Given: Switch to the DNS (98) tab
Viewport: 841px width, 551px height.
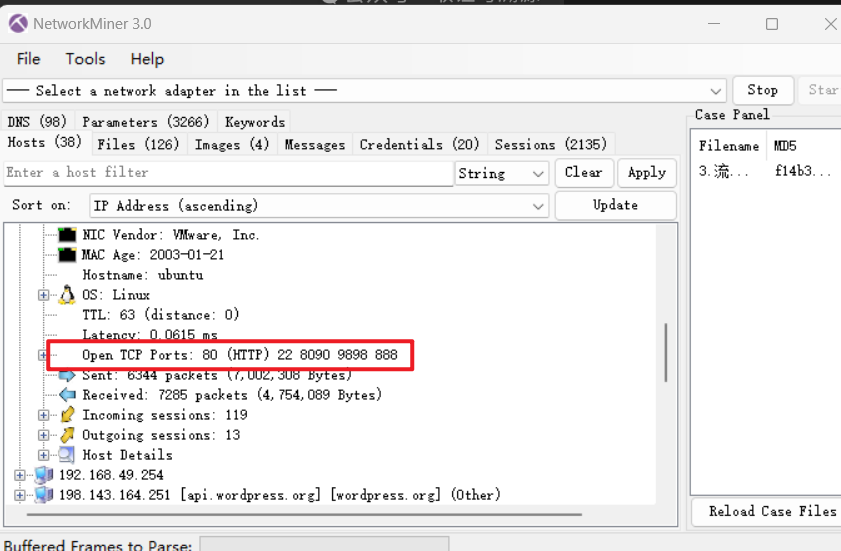Looking at the screenshot, I should [38, 122].
